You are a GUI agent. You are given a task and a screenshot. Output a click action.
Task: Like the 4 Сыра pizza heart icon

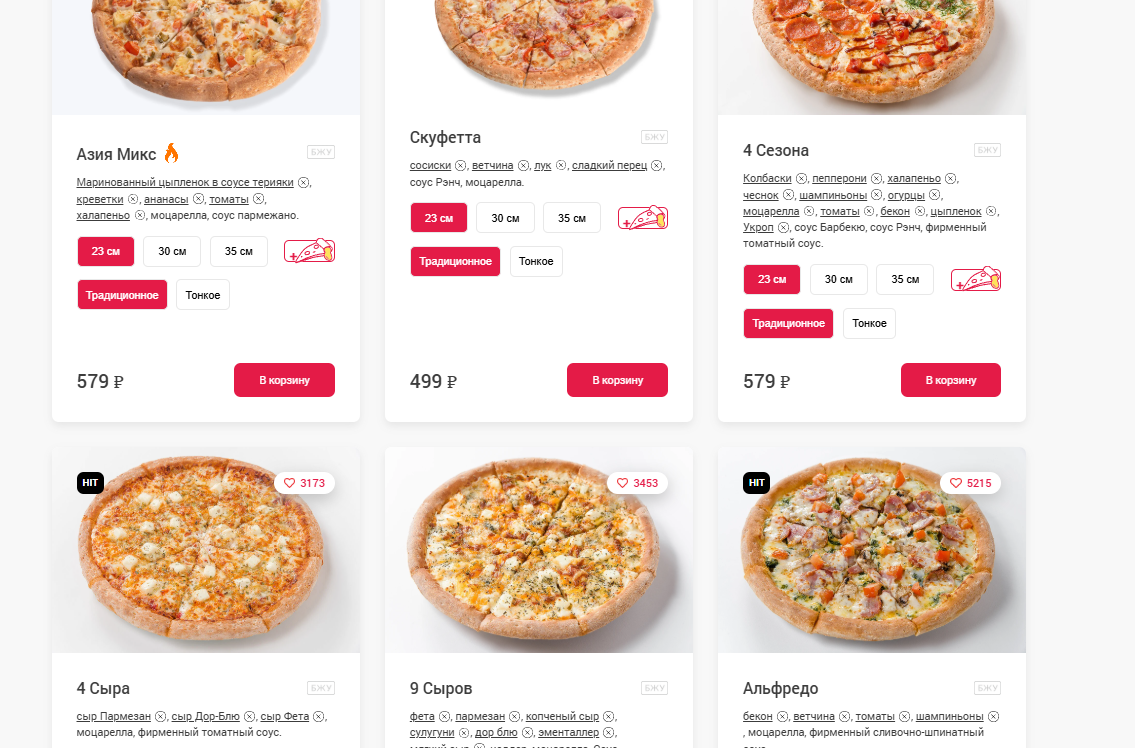click(290, 483)
